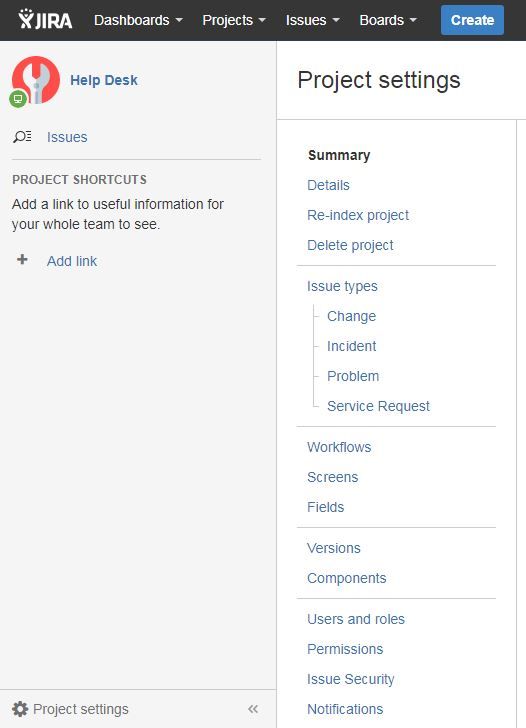This screenshot has width=526, height=728.
Task: Click the Issues search icon in sidebar
Action: pyautogui.click(x=22, y=137)
